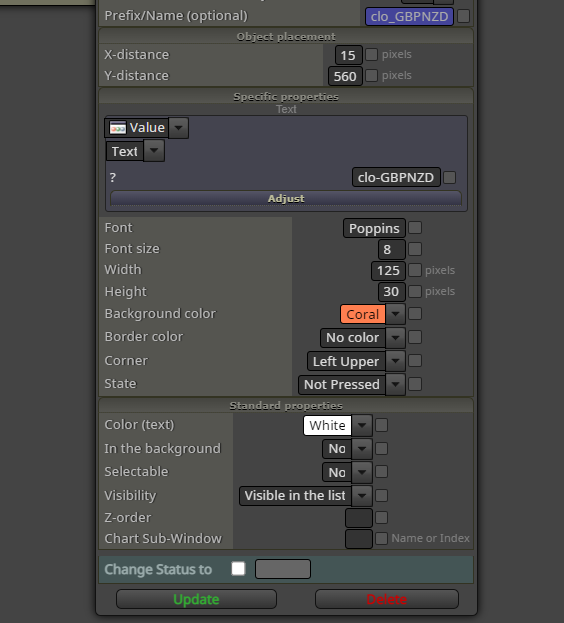
Task: Tick the Border color row checkbox
Action: 415,337
